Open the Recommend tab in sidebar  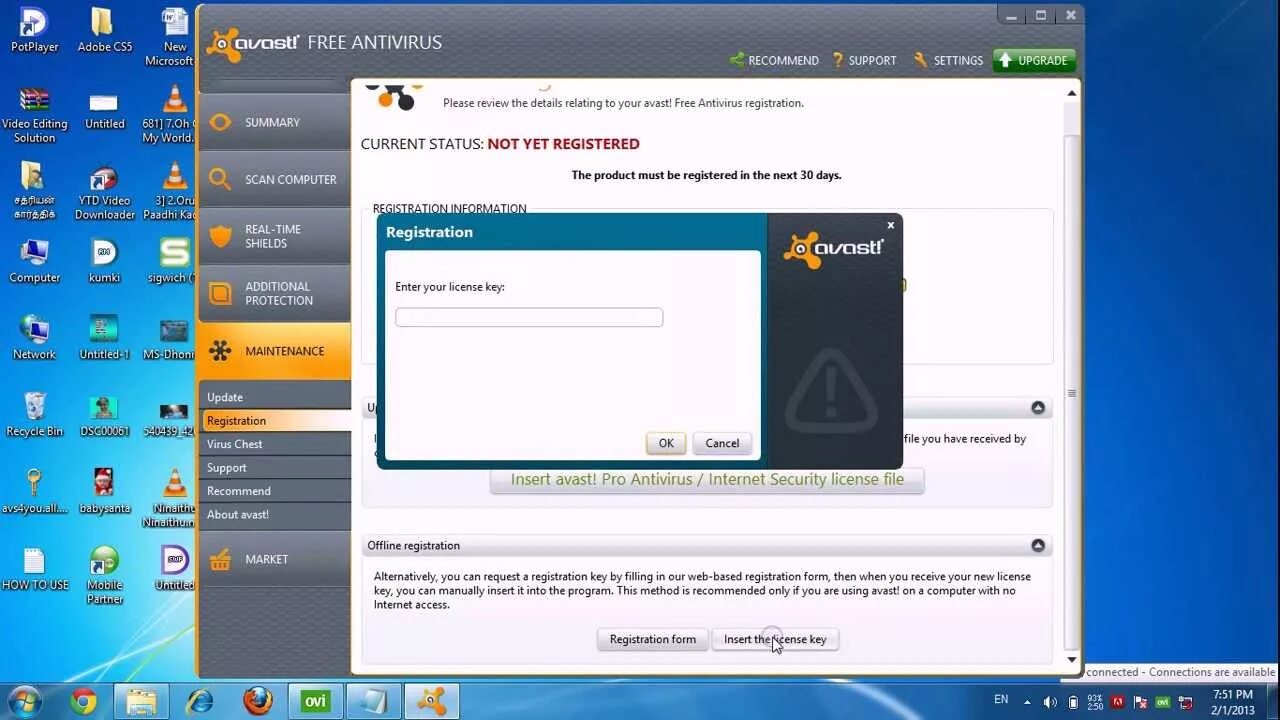tap(274, 491)
